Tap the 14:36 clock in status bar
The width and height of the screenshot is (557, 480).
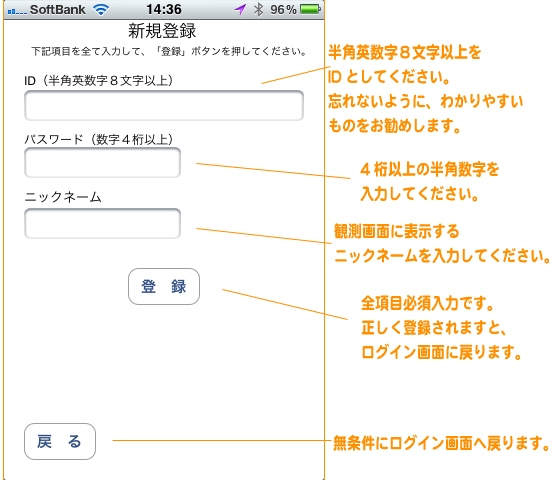click(164, 9)
